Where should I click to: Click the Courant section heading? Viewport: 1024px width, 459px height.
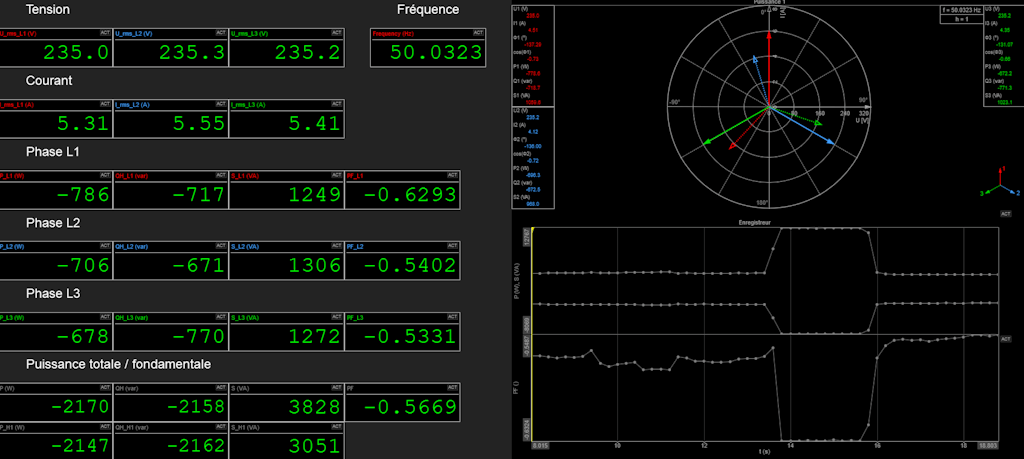[x=49, y=81]
